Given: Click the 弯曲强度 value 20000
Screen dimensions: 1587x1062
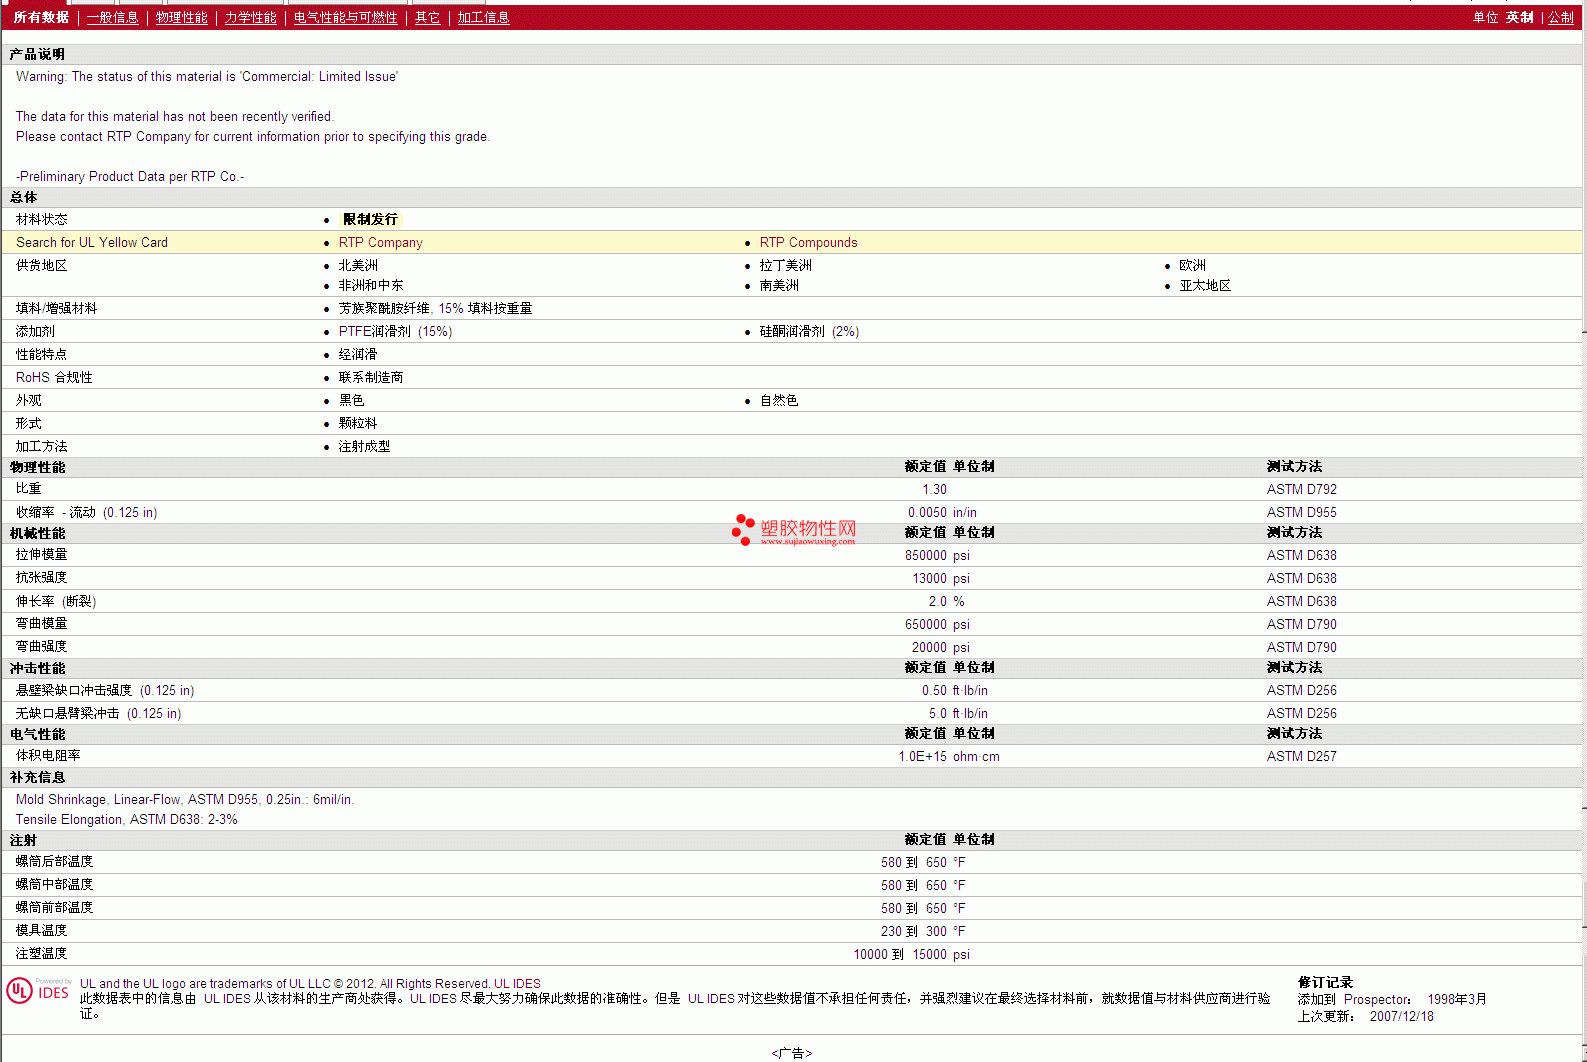Looking at the screenshot, I should click(930, 648).
